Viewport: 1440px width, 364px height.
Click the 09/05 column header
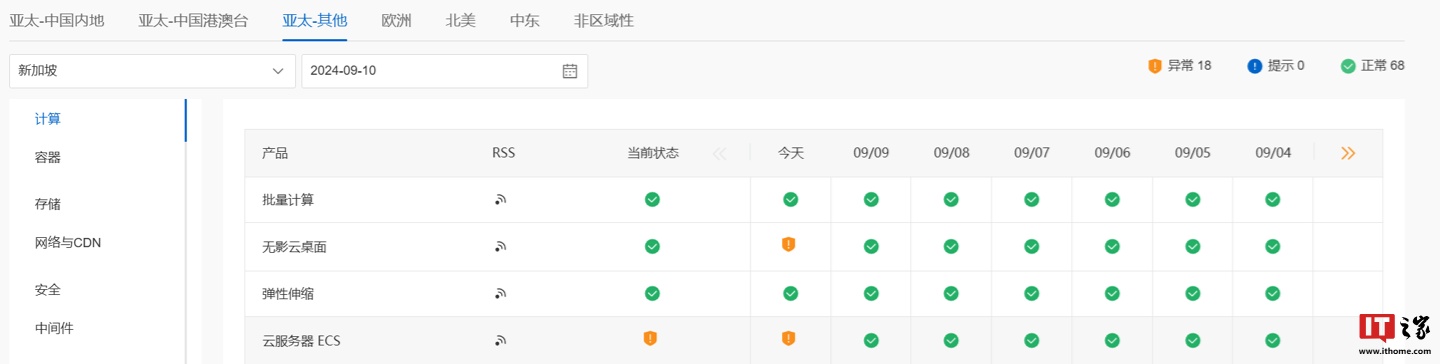pyautogui.click(x=1193, y=153)
